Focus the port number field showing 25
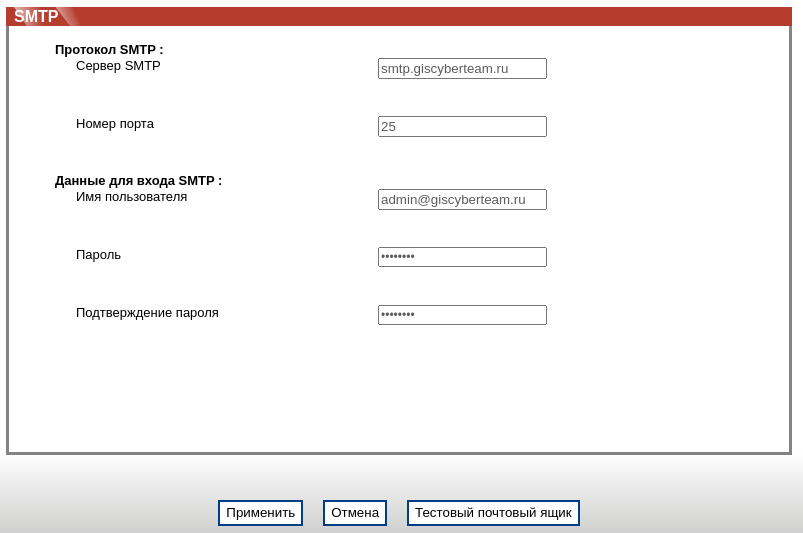 (462, 126)
